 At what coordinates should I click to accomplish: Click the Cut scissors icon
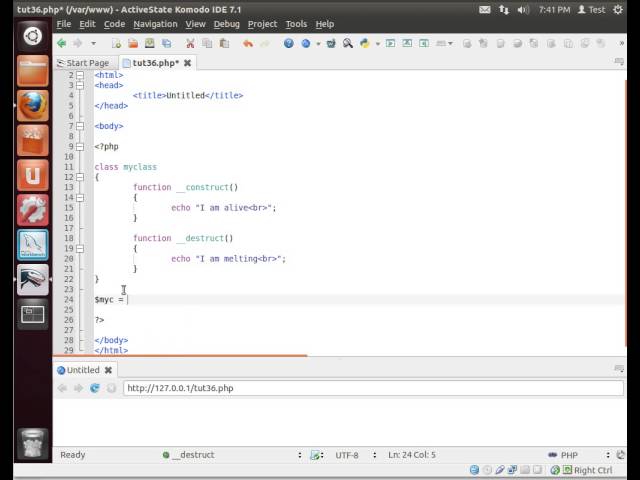tap(190, 43)
